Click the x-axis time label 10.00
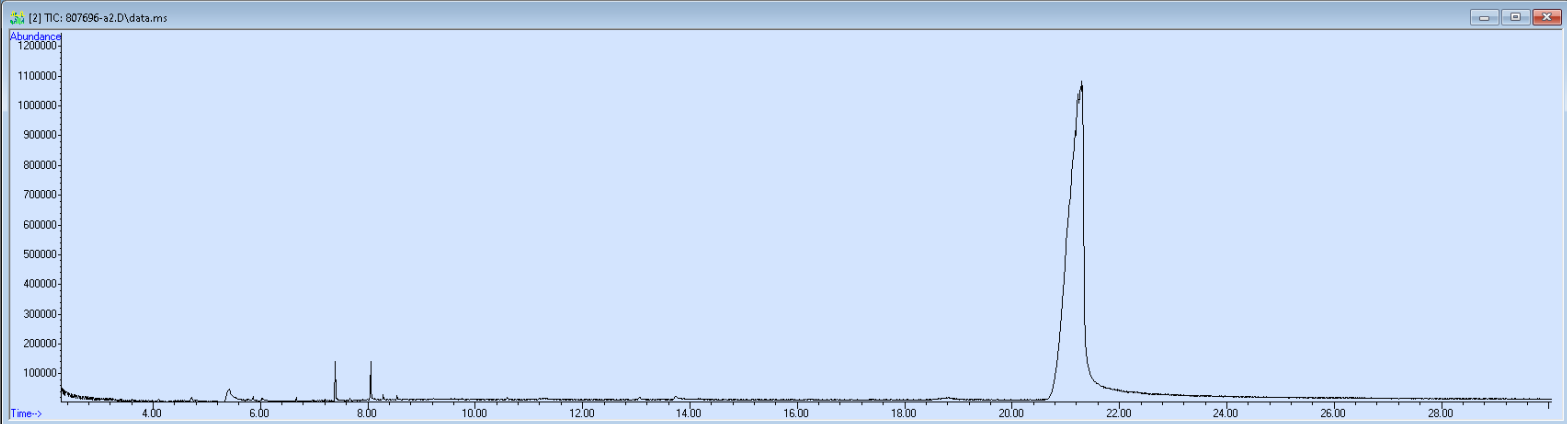 [x=474, y=413]
